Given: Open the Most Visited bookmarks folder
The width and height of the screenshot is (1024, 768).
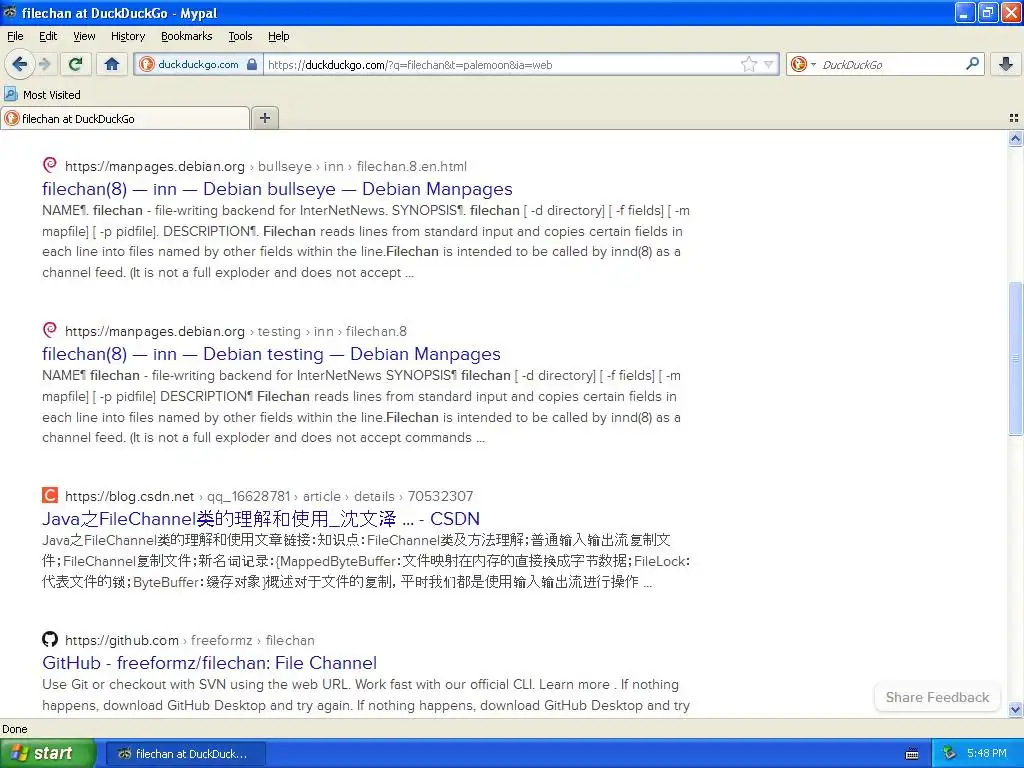Looking at the screenshot, I should [x=42, y=95].
